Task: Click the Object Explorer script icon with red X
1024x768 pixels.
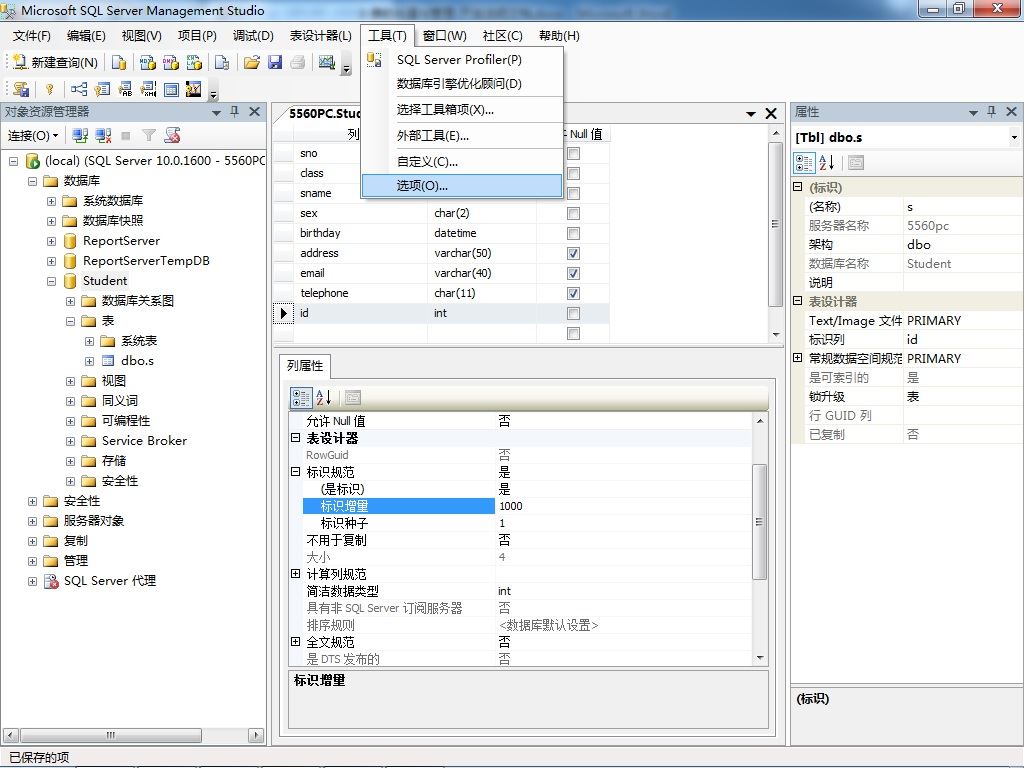Action: (172, 135)
